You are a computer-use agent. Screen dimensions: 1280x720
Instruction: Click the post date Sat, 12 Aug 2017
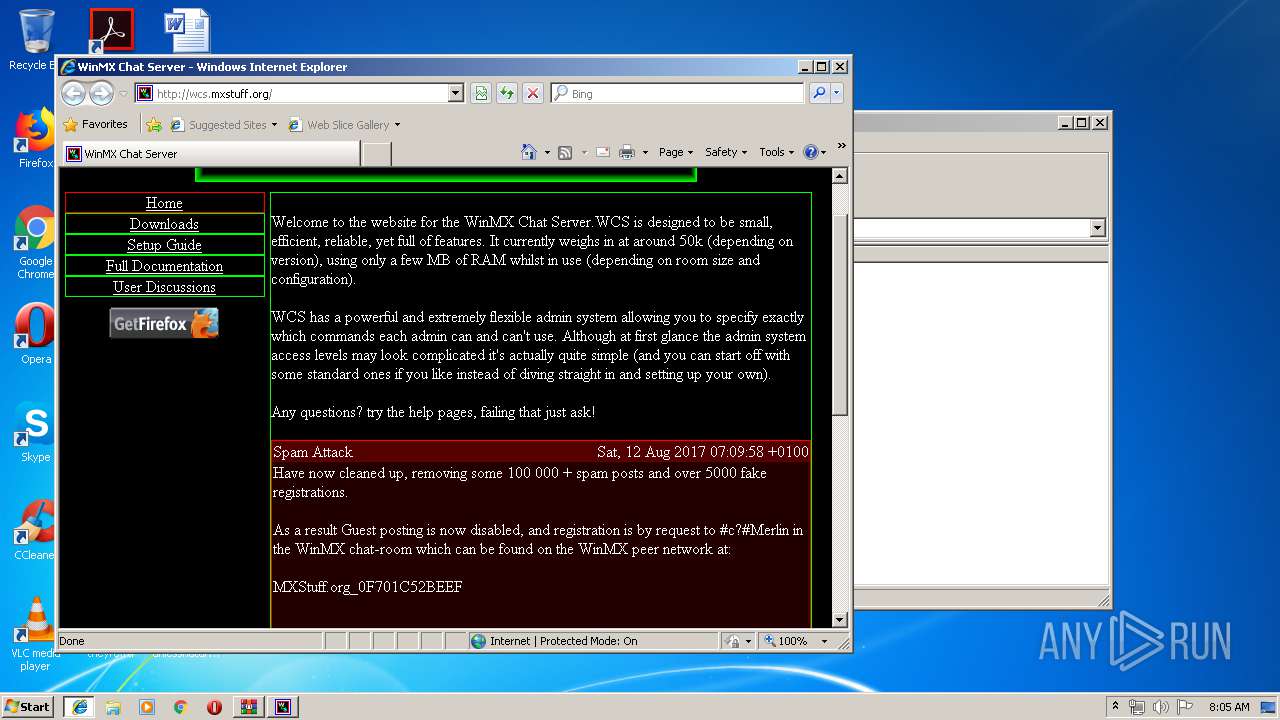[702, 452]
